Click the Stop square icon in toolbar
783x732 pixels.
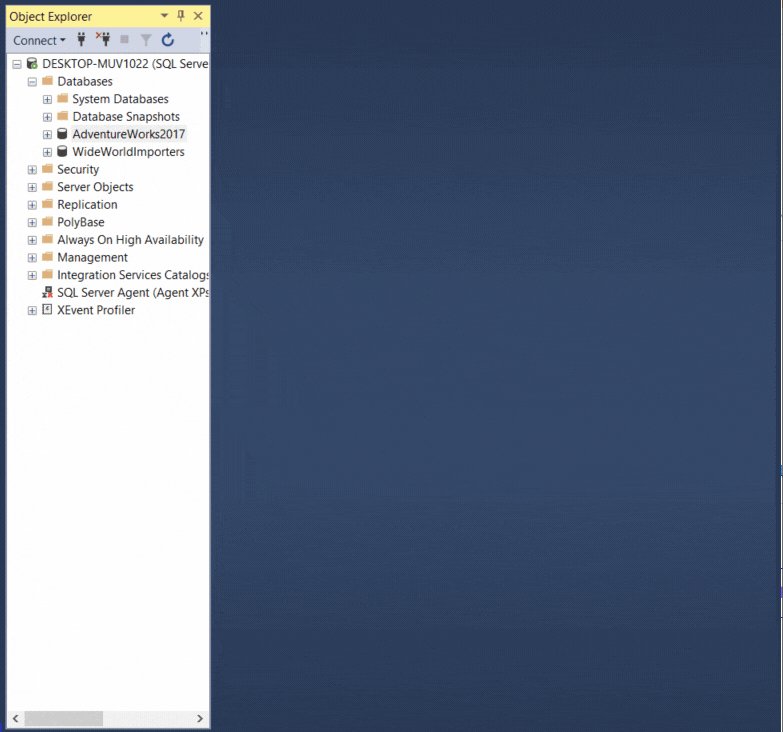124,39
